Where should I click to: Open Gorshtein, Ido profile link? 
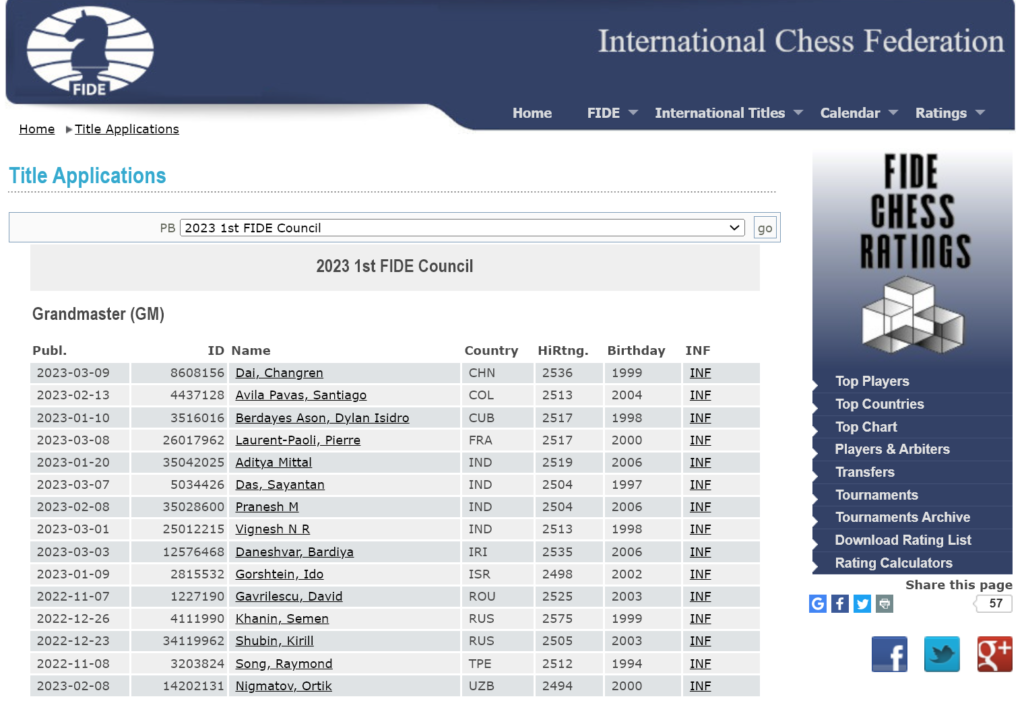pyautogui.click(x=280, y=574)
